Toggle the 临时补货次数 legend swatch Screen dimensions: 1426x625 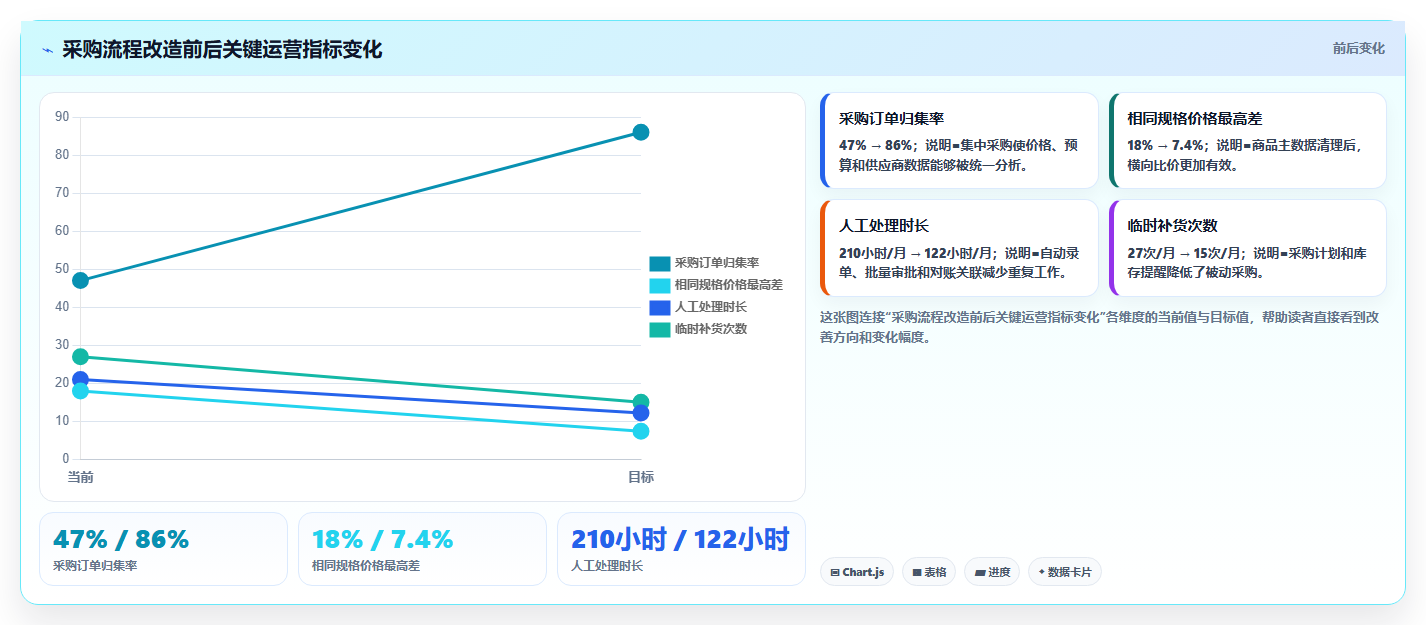point(660,329)
